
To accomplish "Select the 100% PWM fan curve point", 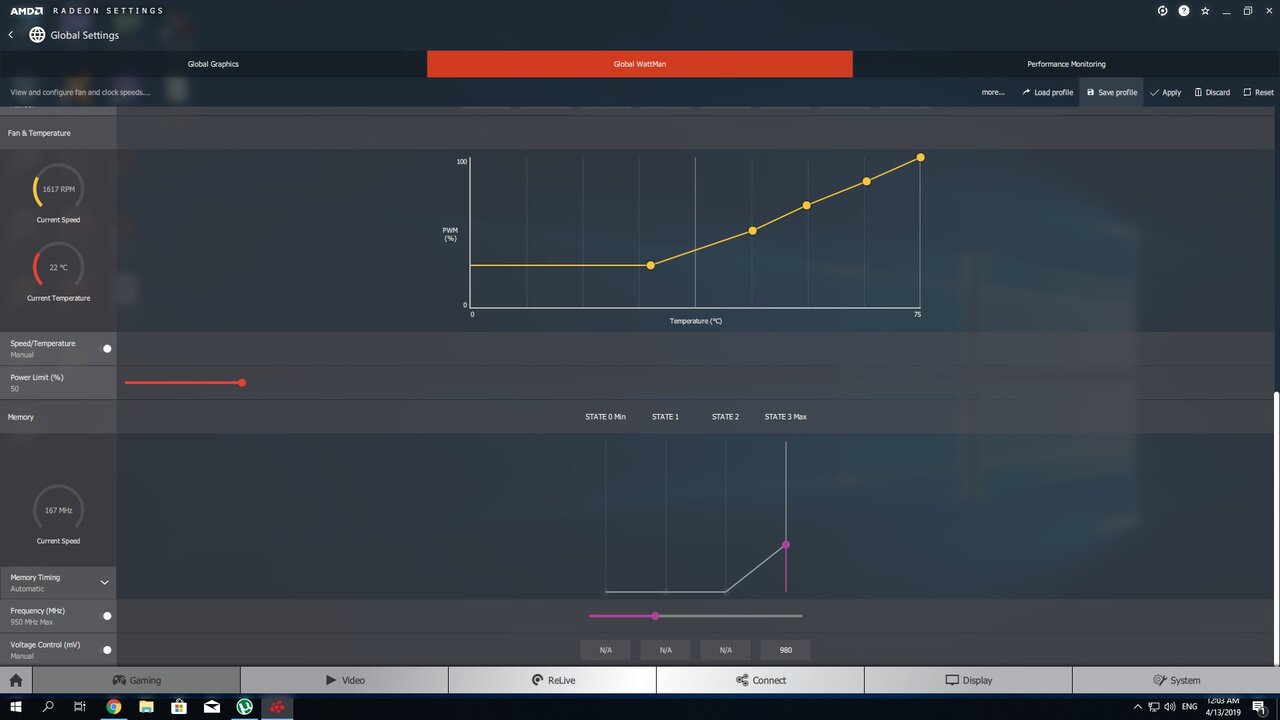I will click(920, 157).
